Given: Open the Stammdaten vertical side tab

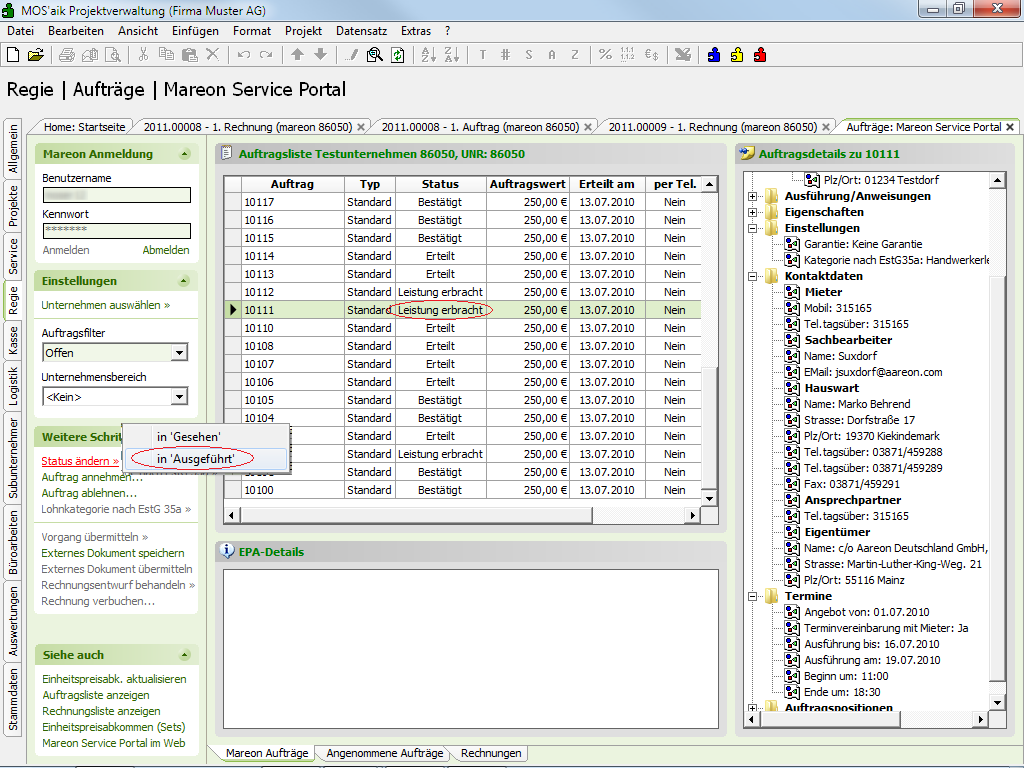Looking at the screenshot, I should click(13, 699).
